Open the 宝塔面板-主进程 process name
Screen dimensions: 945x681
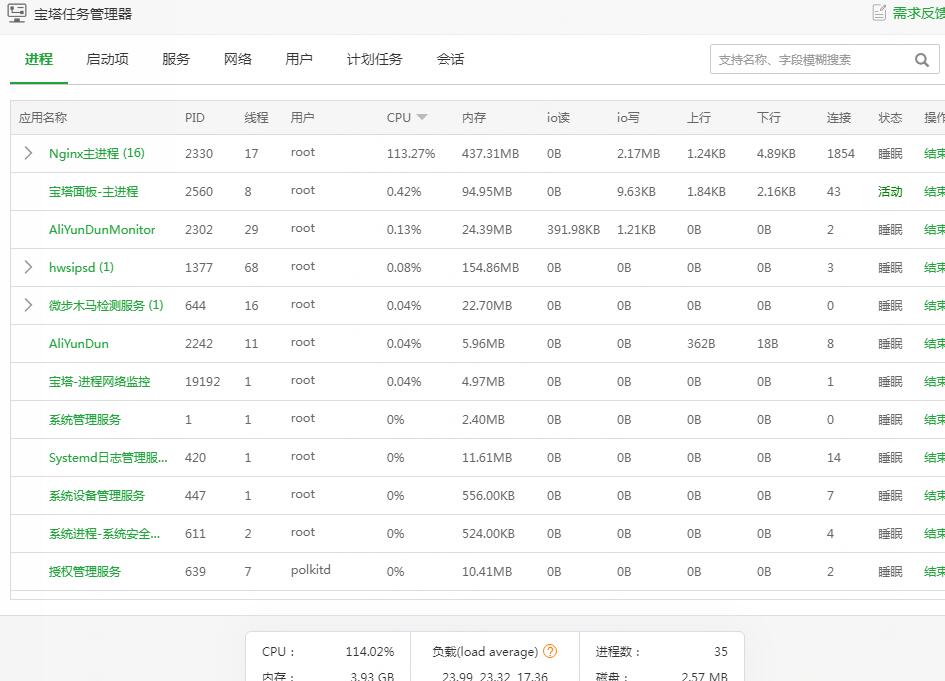point(93,192)
